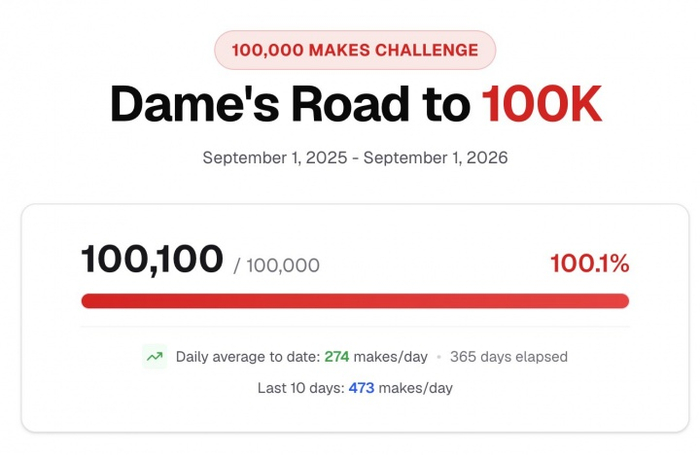The width and height of the screenshot is (700, 455).
Task: Click the right end of progress bar
Action: [624, 301]
